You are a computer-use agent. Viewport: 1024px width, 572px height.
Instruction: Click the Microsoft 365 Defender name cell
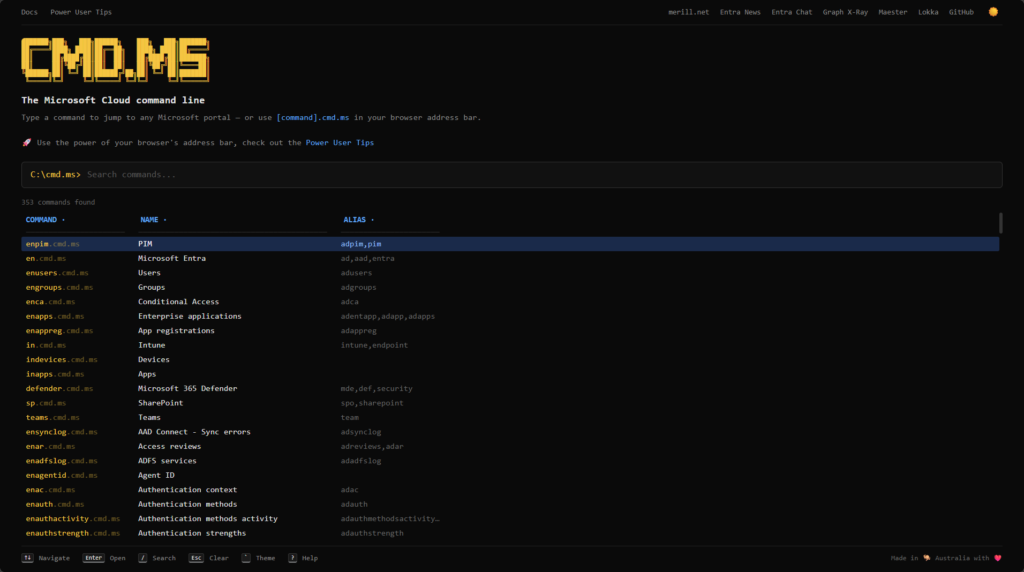tap(187, 389)
